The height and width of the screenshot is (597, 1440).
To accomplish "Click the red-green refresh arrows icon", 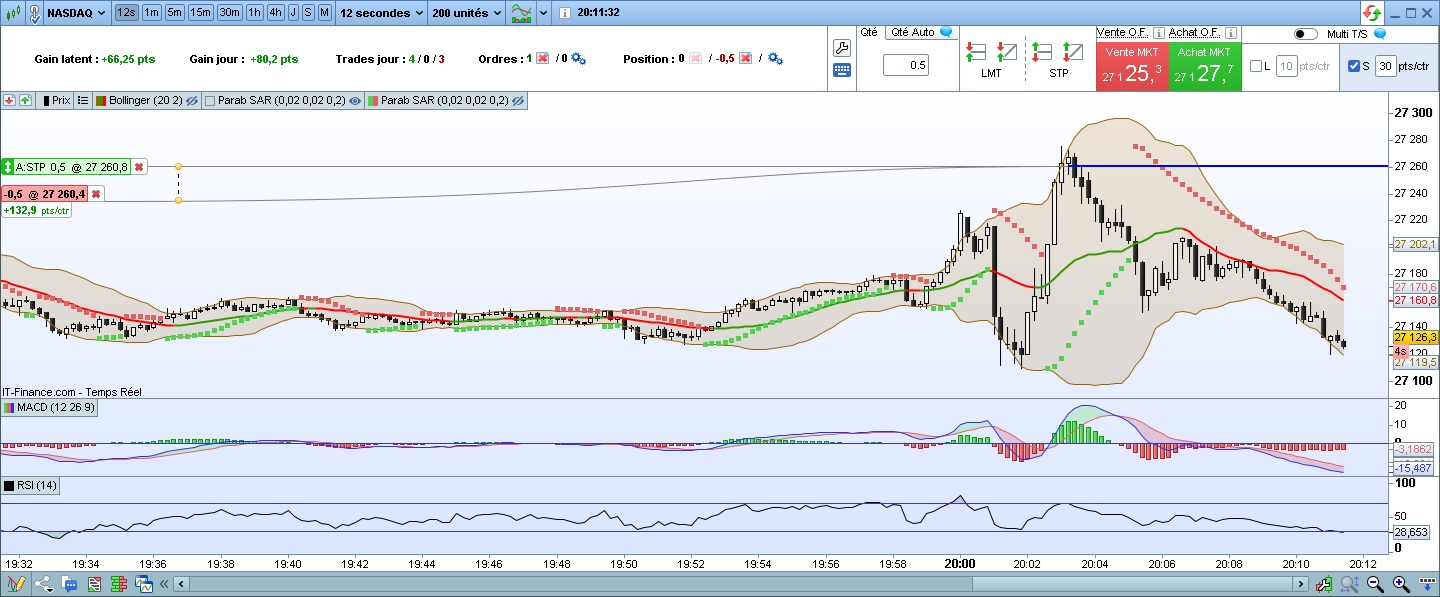I will coord(1372,13).
